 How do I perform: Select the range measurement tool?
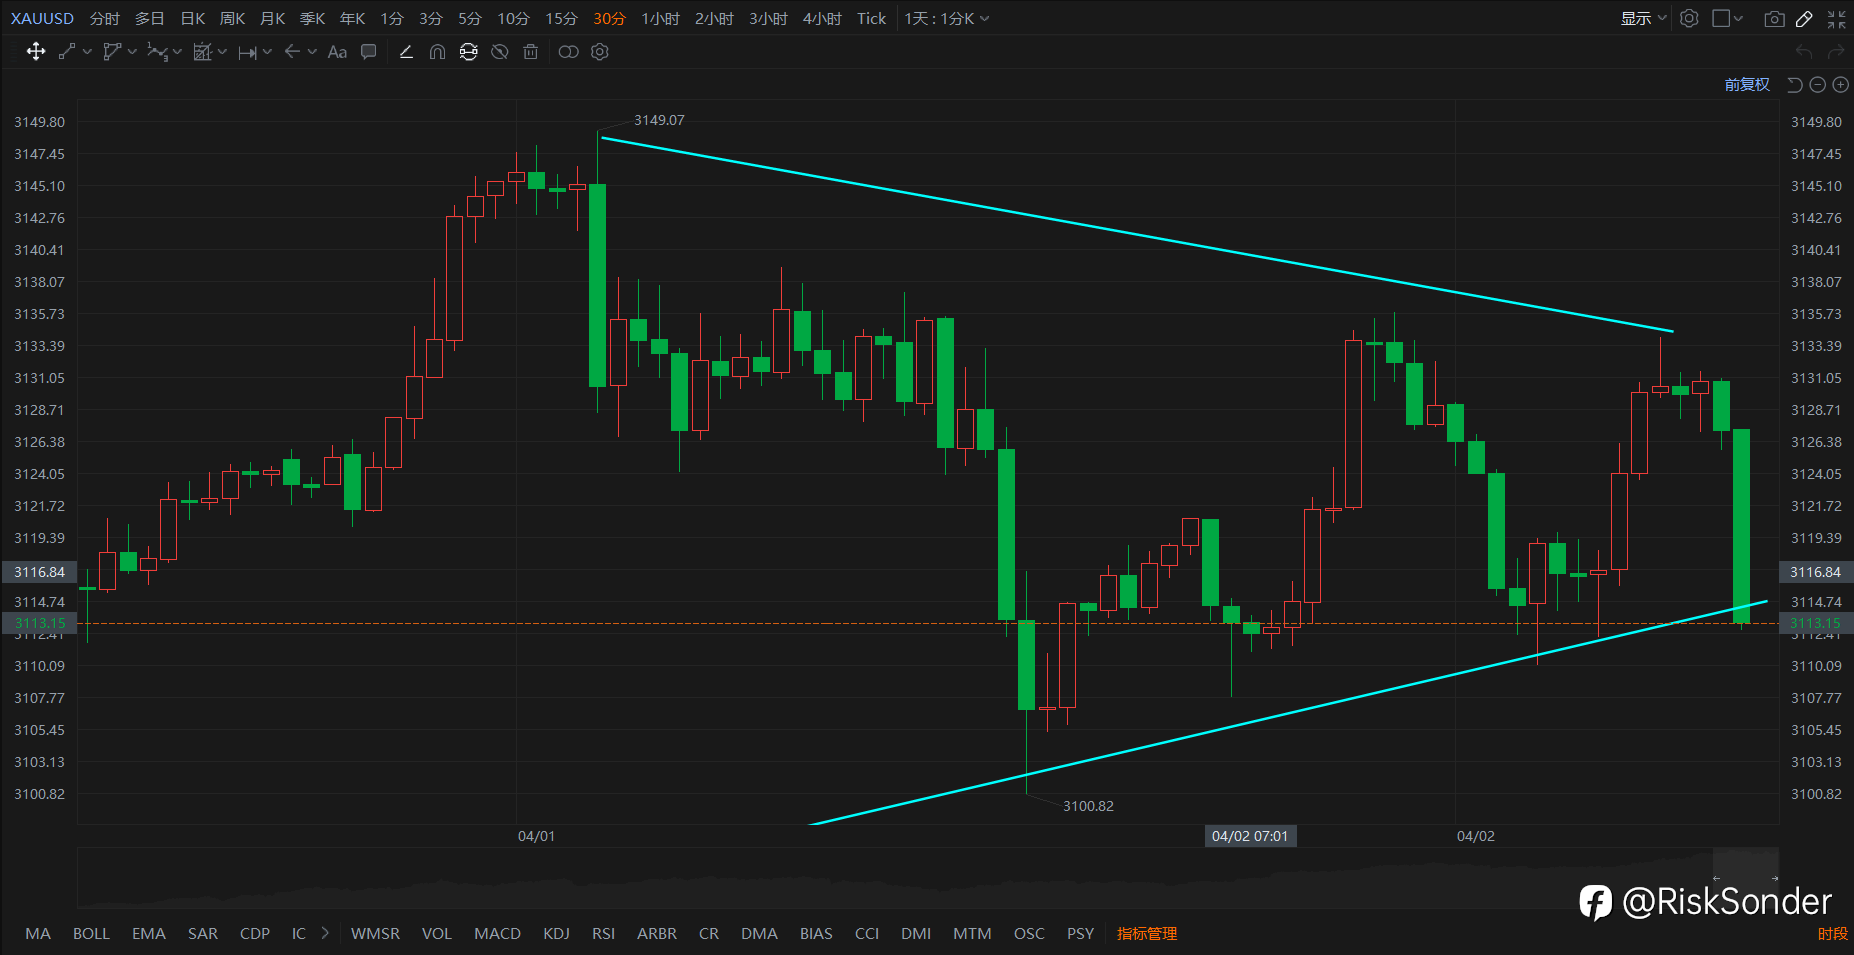point(248,52)
